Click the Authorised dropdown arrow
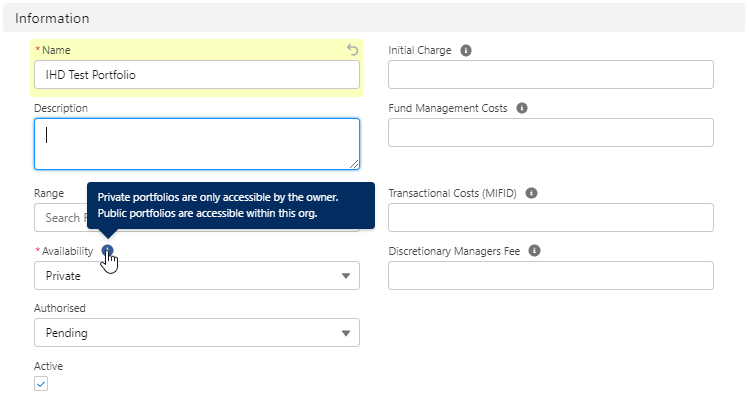This screenshot has height=407, width=749. coord(346,333)
